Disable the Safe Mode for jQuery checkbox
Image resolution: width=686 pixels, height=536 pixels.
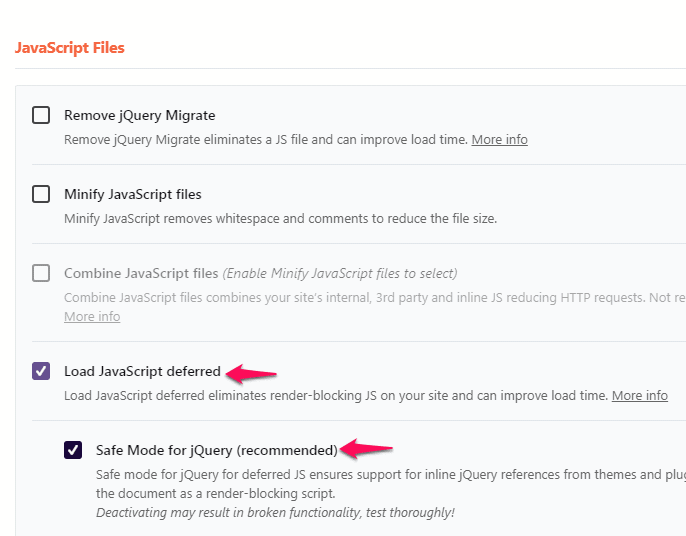tap(73, 450)
